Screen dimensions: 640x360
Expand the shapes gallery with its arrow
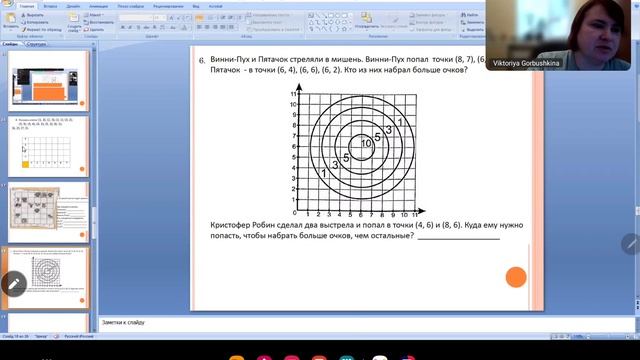pos(351,29)
